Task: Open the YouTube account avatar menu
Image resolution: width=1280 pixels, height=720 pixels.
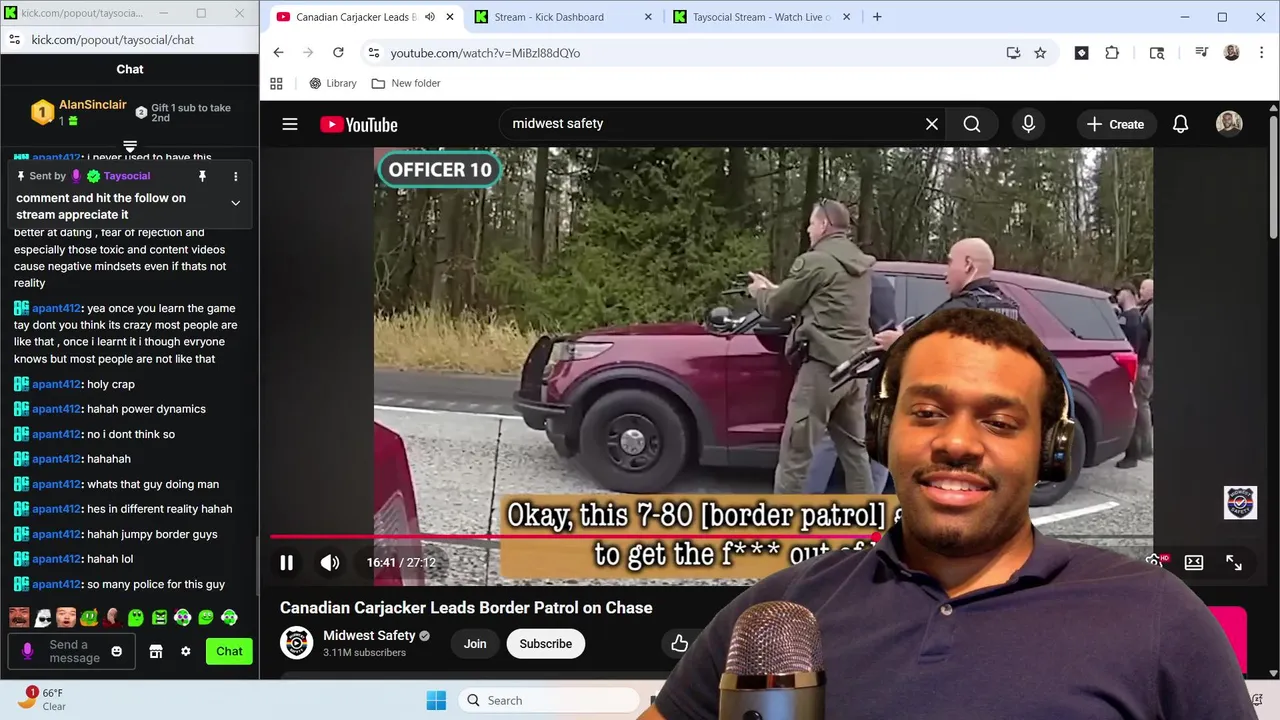Action: click(x=1229, y=124)
